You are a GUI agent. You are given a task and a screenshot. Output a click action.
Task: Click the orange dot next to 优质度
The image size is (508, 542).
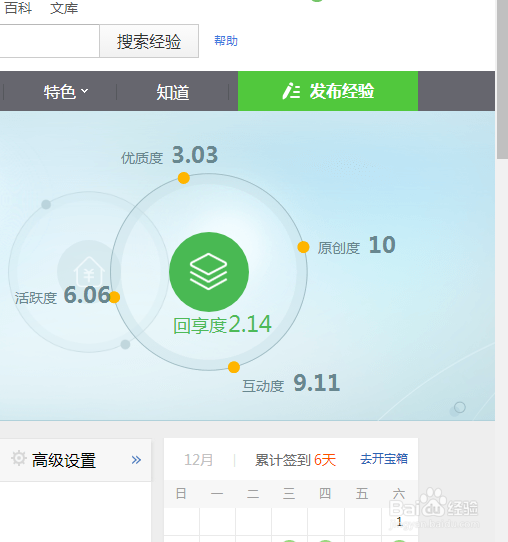(184, 178)
